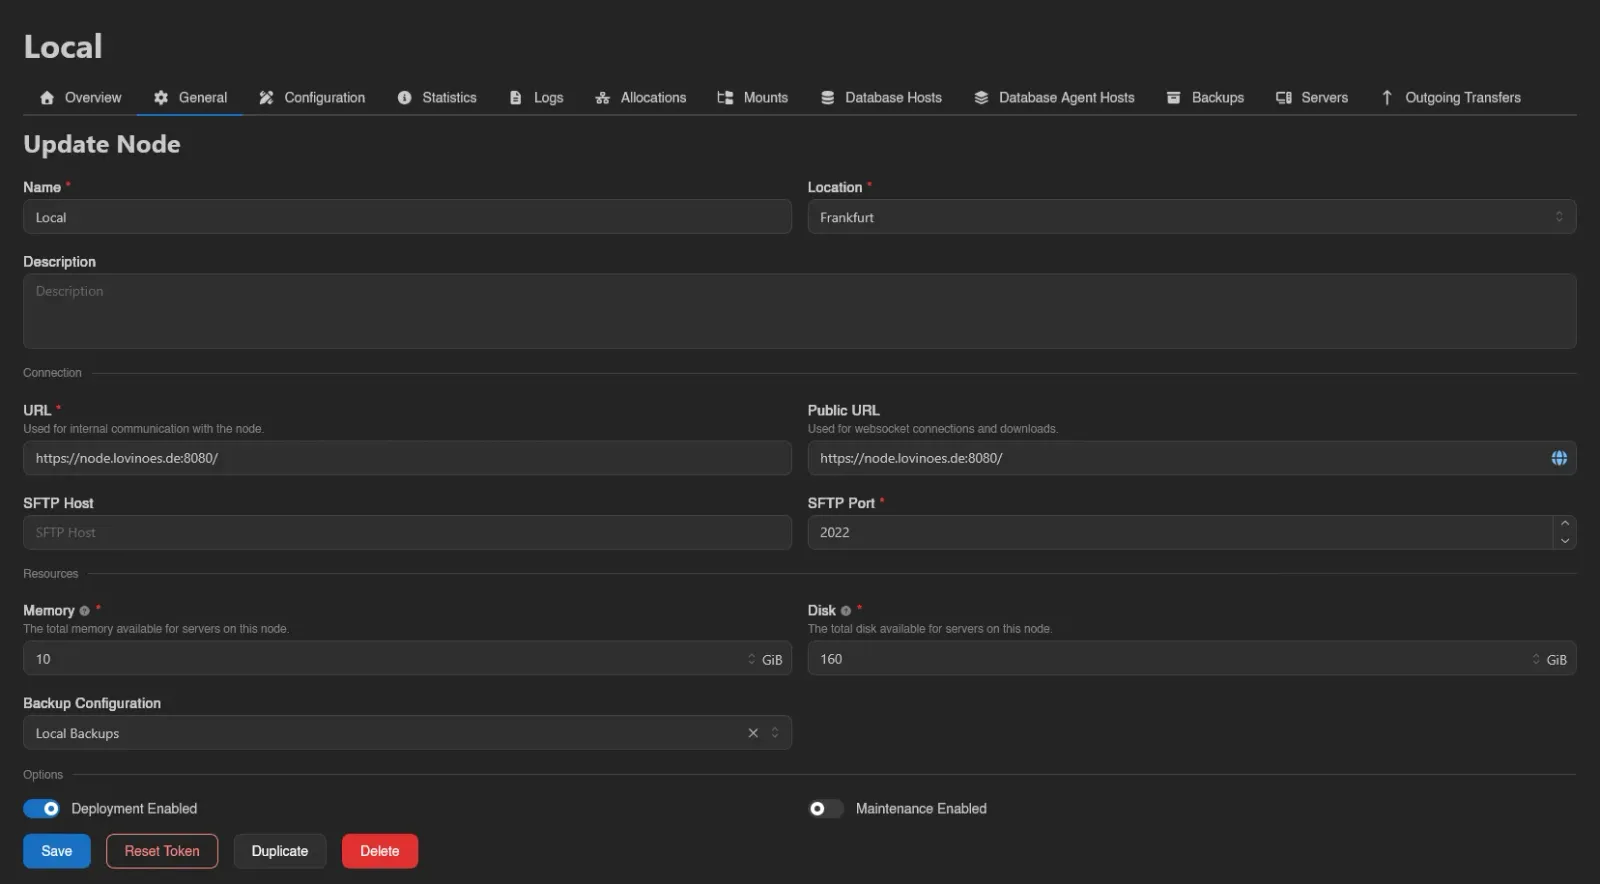Screen dimensions: 1600x884
Task: Click the red Delete button
Action: pyautogui.click(x=380, y=851)
